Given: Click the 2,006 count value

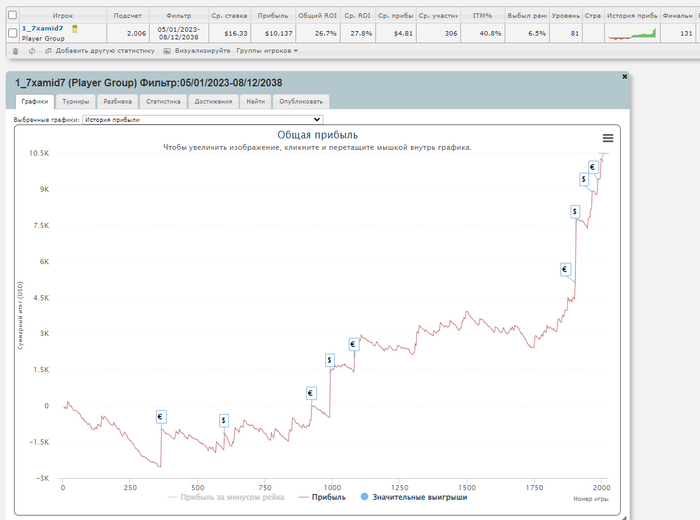Looking at the screenshot, I should pos(136,33).
